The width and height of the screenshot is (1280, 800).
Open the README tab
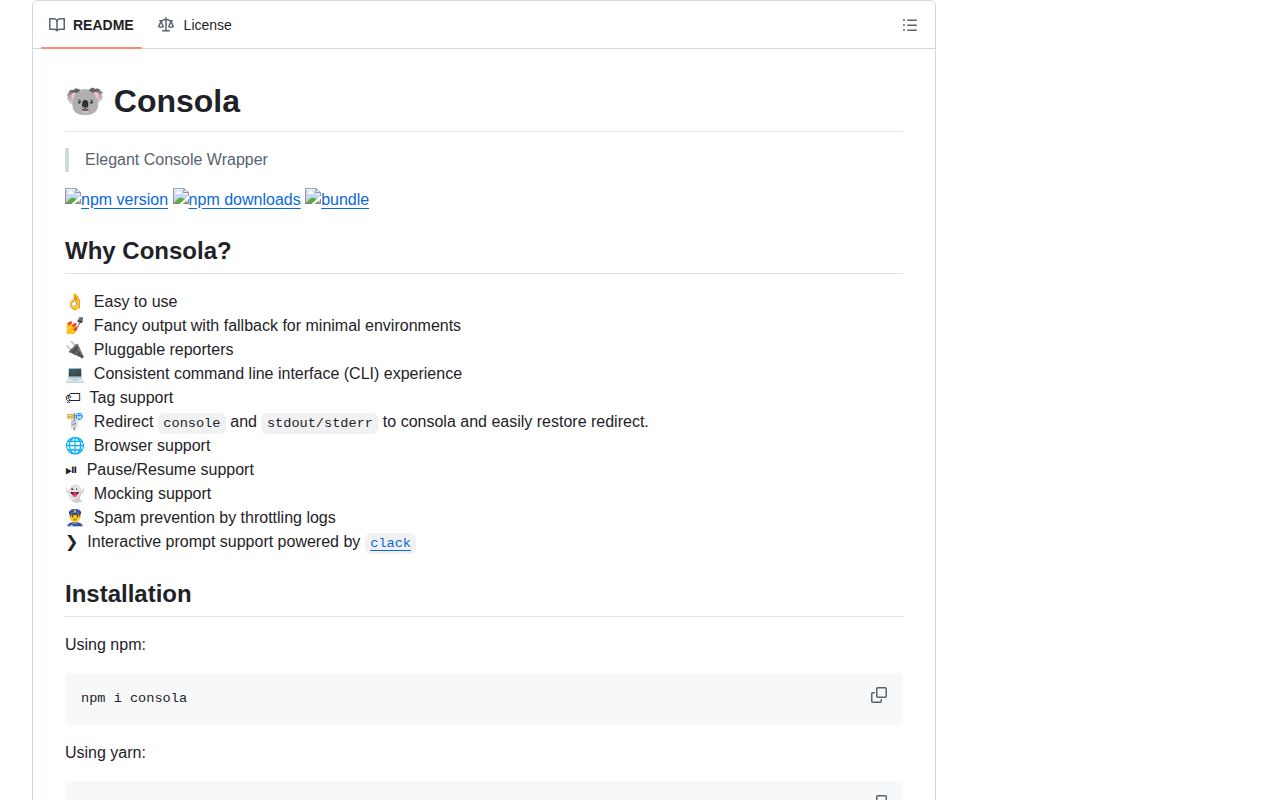point(91,25)
